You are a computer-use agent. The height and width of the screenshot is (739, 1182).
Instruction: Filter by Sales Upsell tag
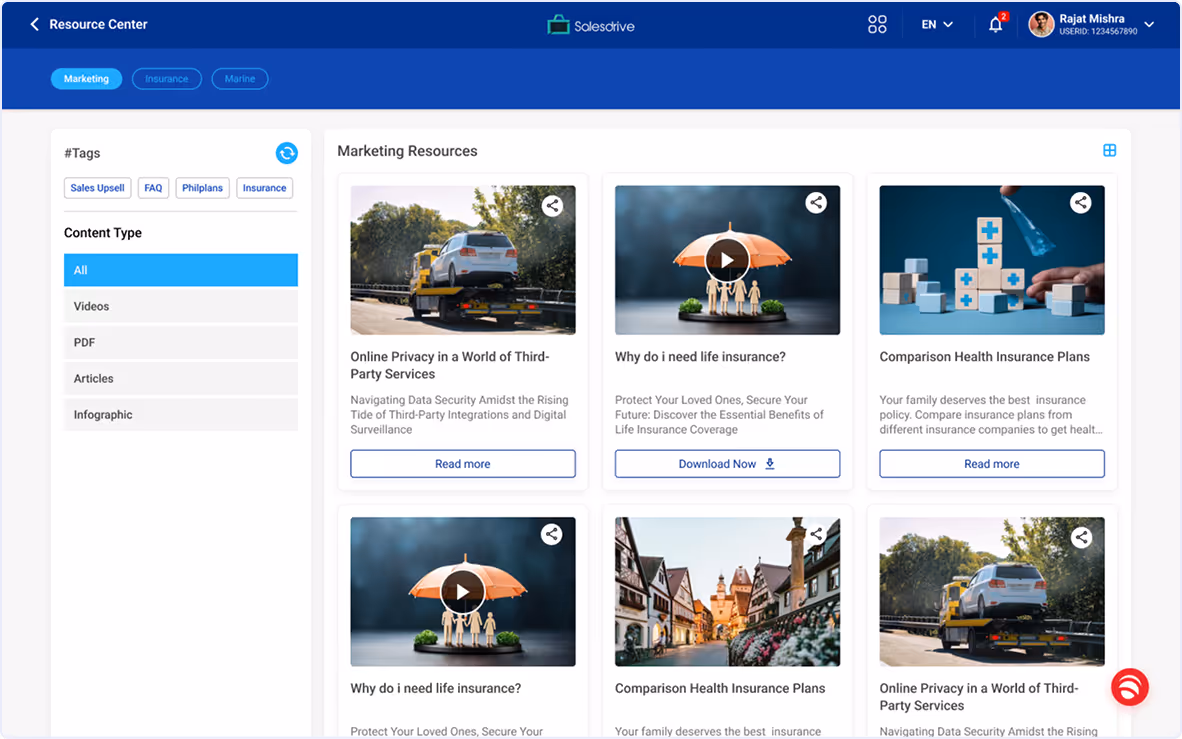(x=97, y=188)
